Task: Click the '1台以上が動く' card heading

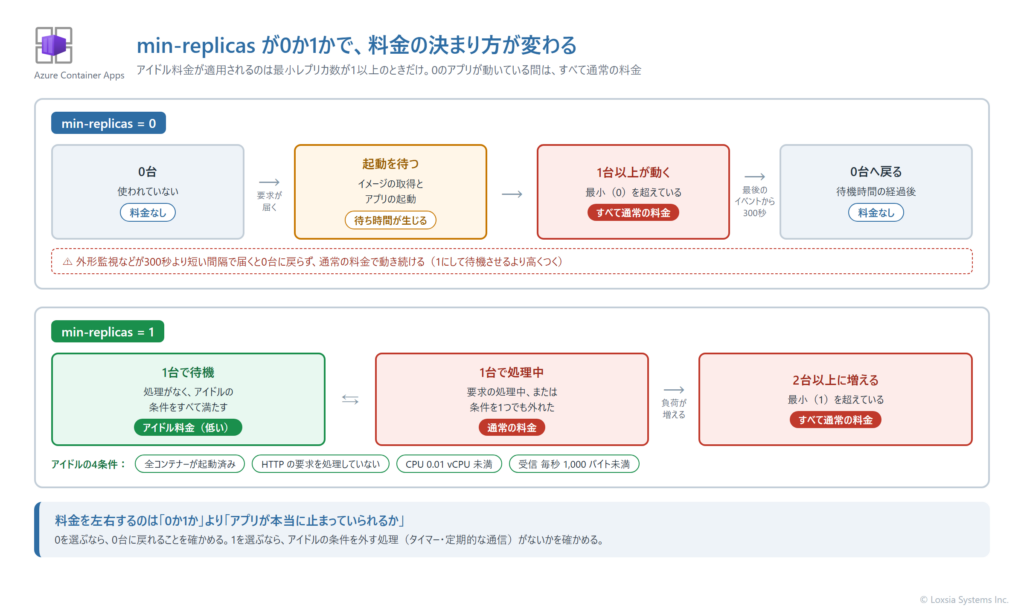Action: [633, 172]
